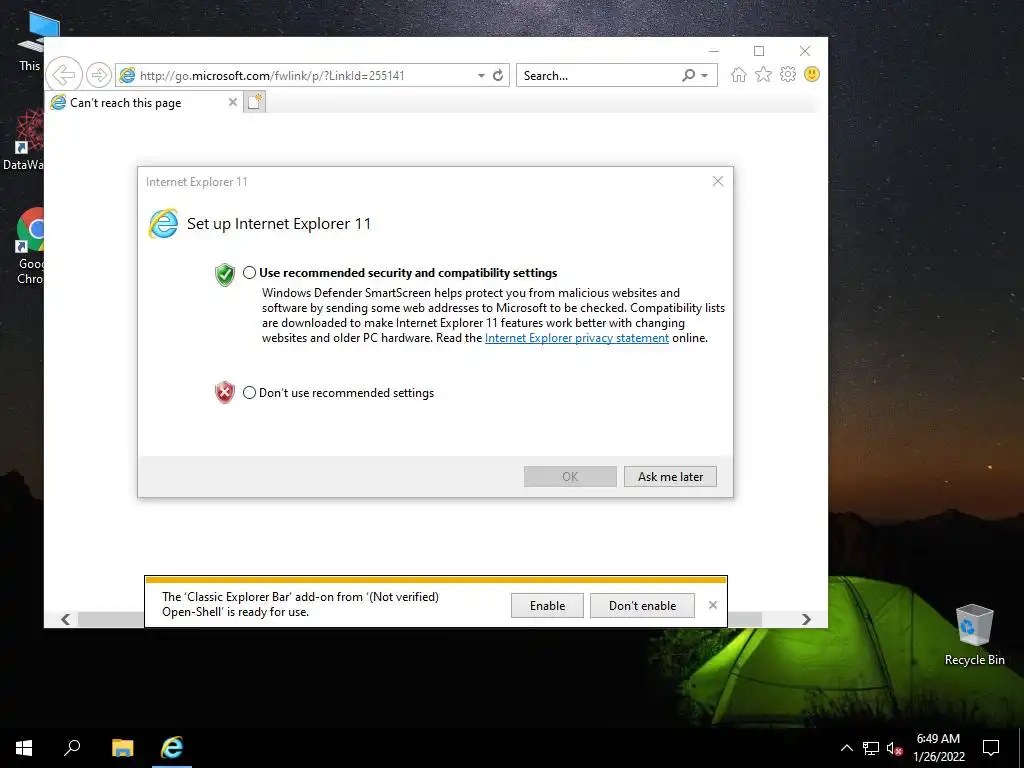Click the search magnifier in the search box
1024x768 pixels.
tap(688, 75)
